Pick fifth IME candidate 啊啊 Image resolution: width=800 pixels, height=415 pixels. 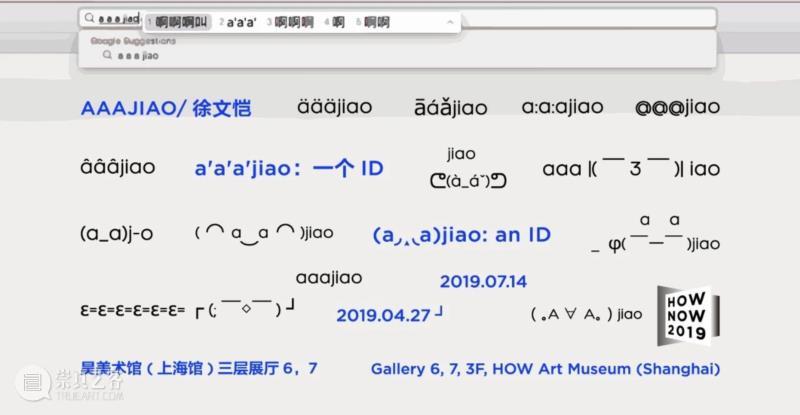pos(373,22)
